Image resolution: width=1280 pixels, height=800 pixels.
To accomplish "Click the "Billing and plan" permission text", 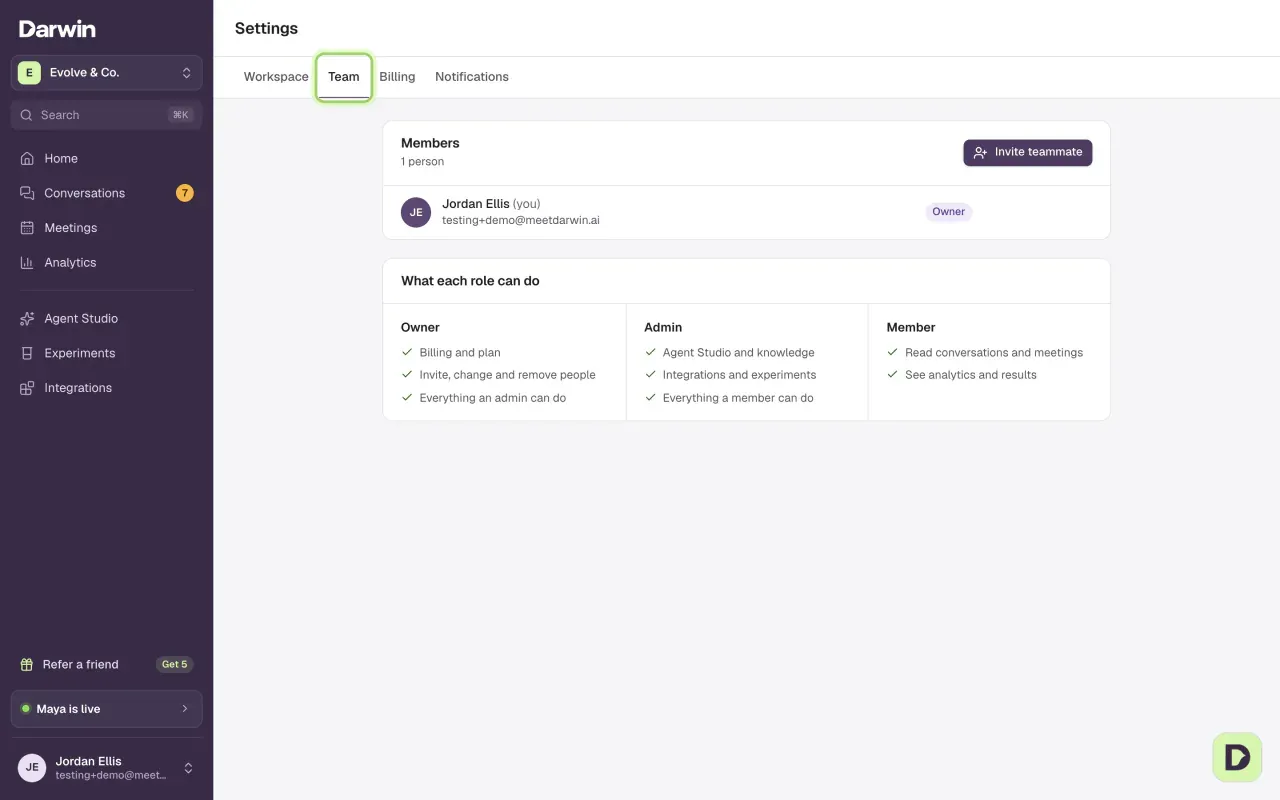I will (x=460, y=352).
